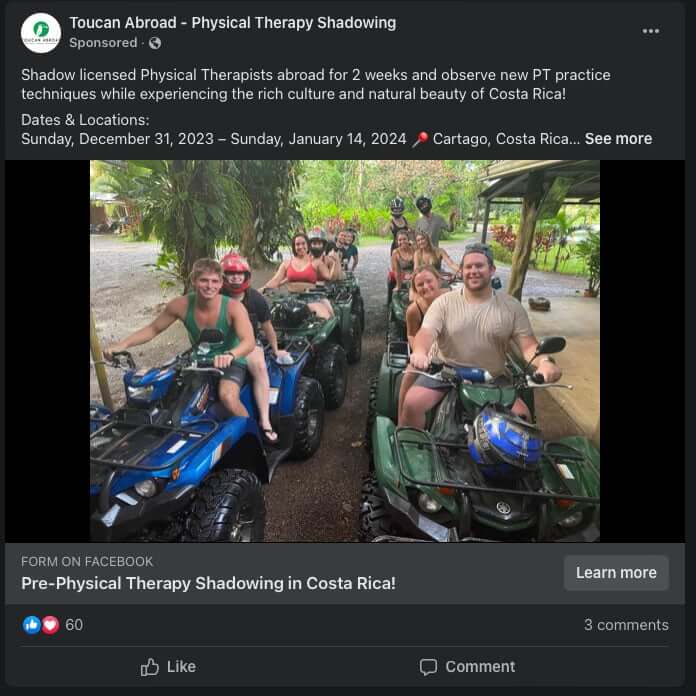696x696 pixels.
Task: Click the speech bubble icon beside Comment
Action: (x=428, y=666)
